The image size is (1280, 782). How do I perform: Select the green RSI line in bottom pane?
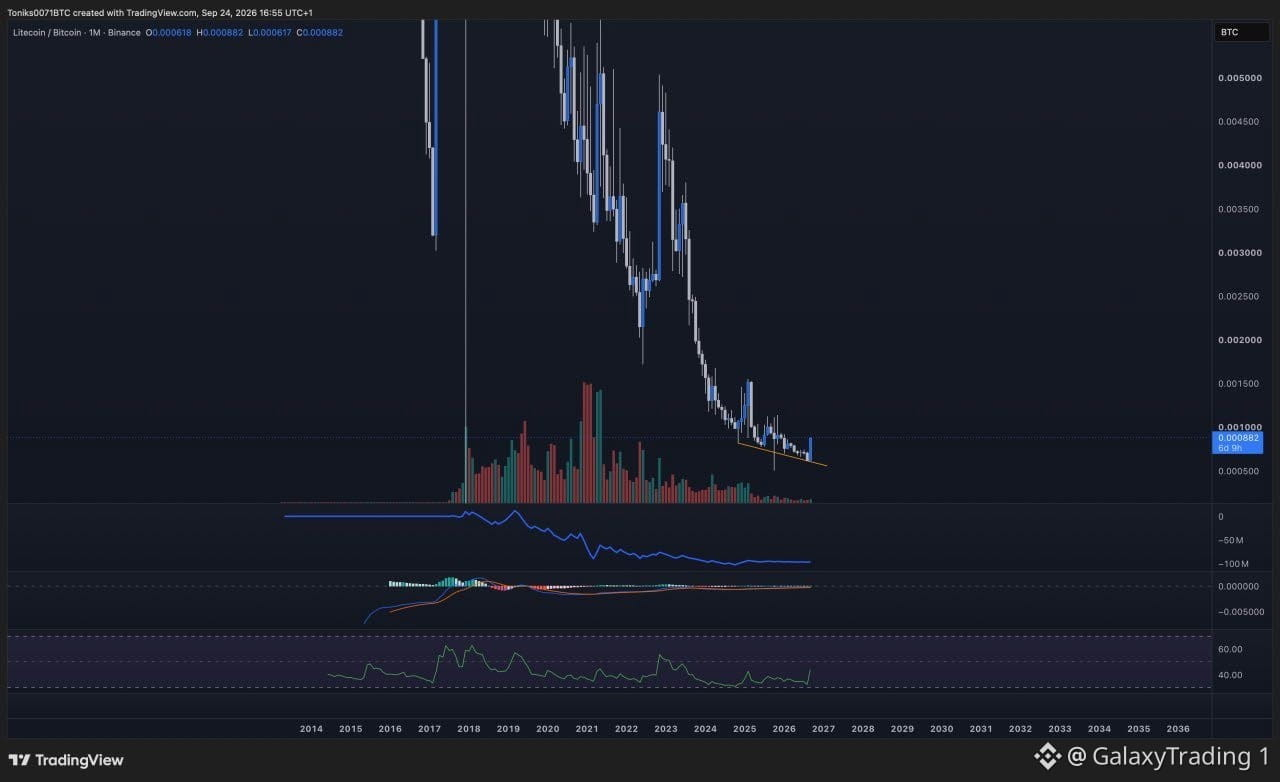(x=570, y=670)
